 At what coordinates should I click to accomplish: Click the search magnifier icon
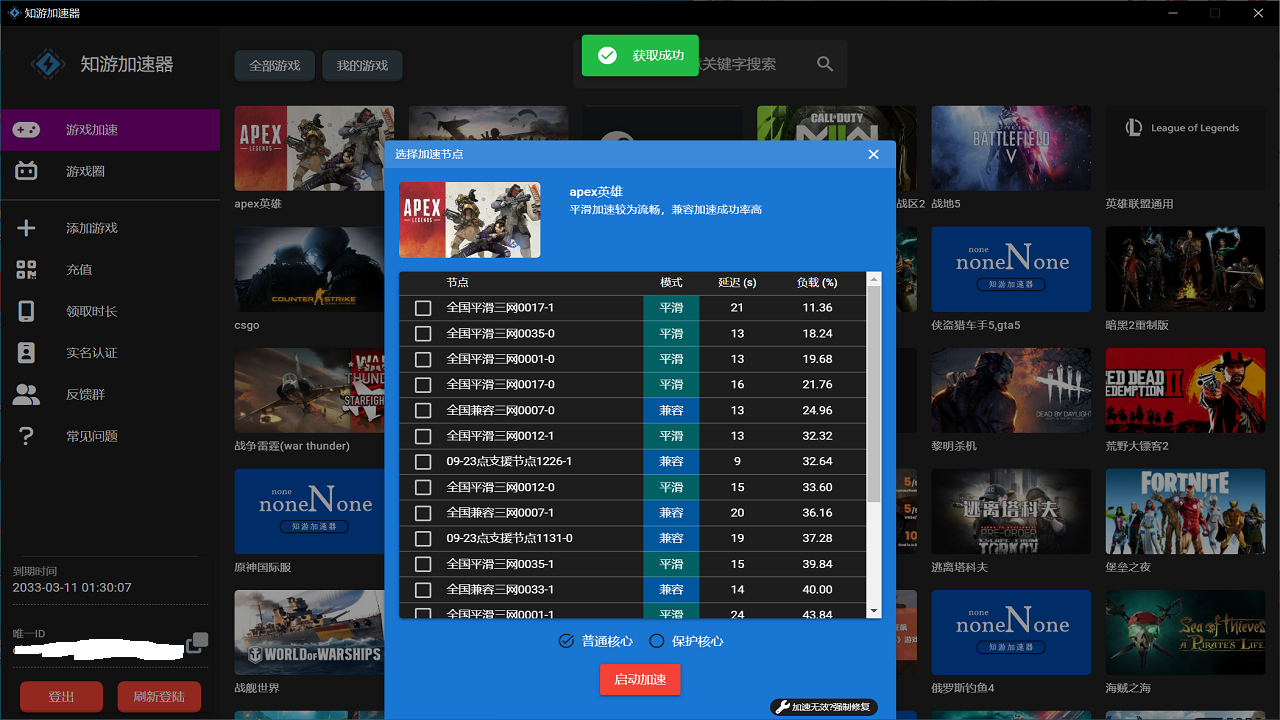coord(825,64)
